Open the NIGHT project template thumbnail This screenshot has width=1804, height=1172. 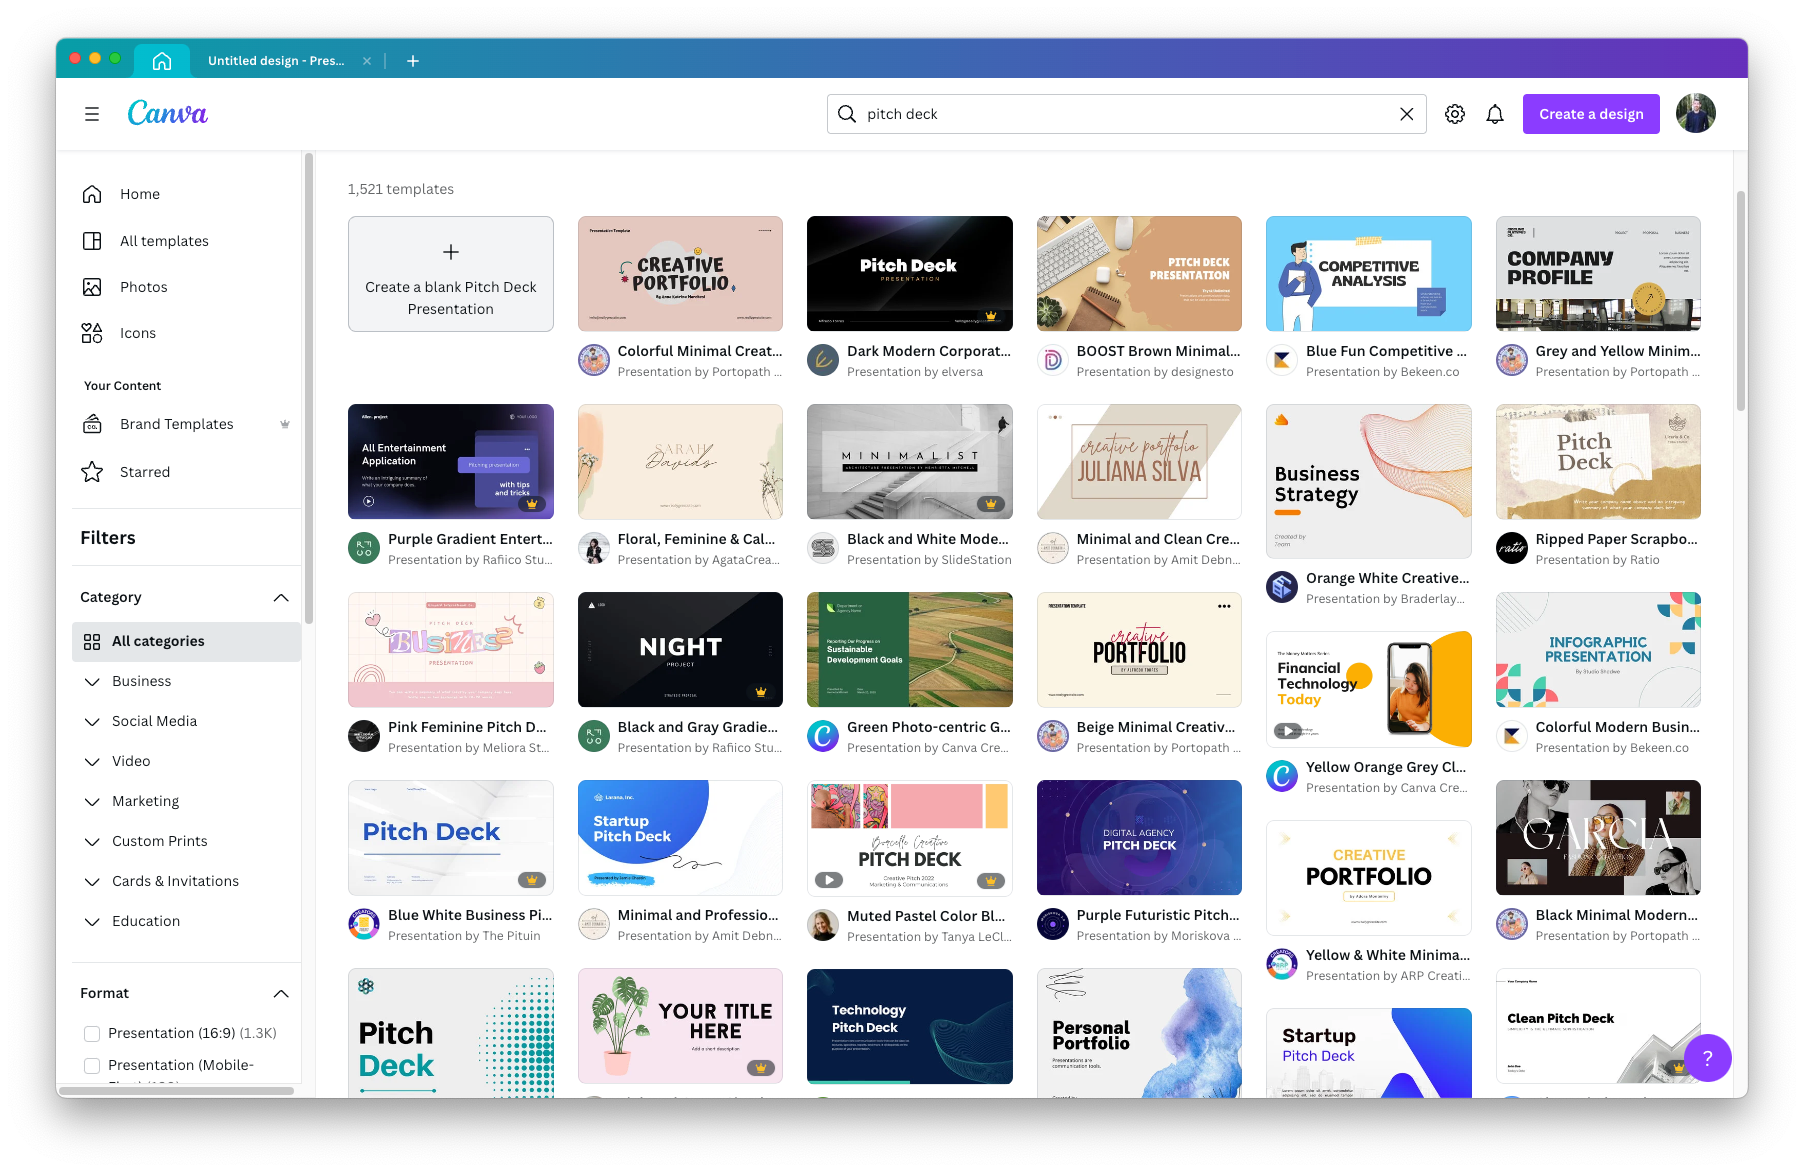tap(680, 650)
